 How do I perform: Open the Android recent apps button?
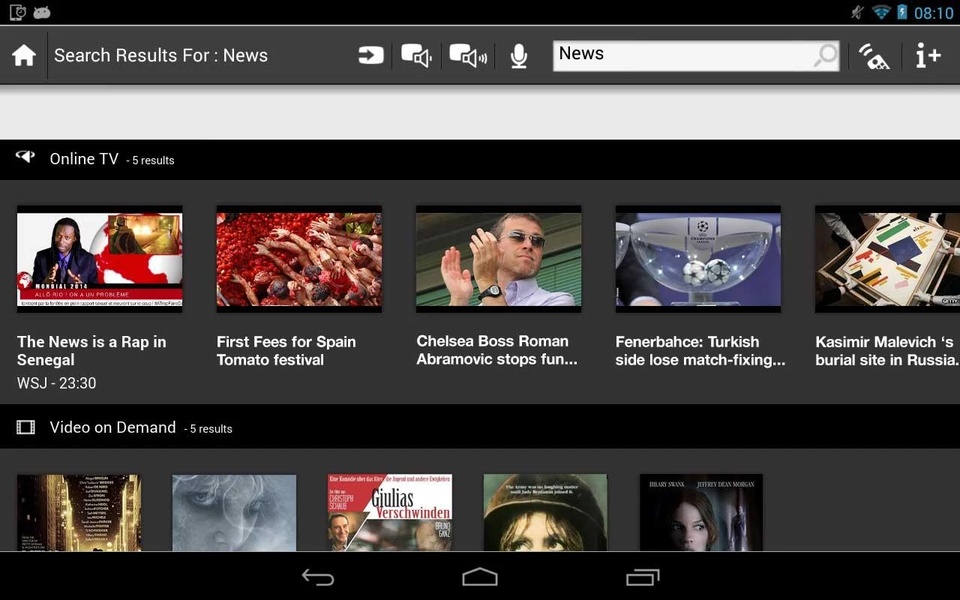pos(642,577)
